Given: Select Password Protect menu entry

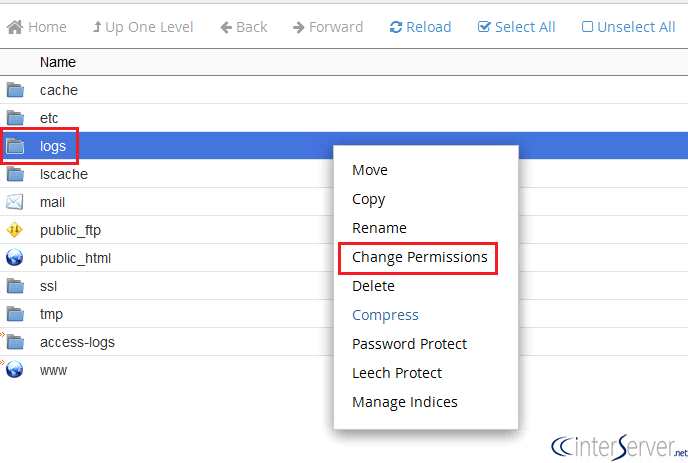Looking at the screenshot, I should (x=409, y=344).
